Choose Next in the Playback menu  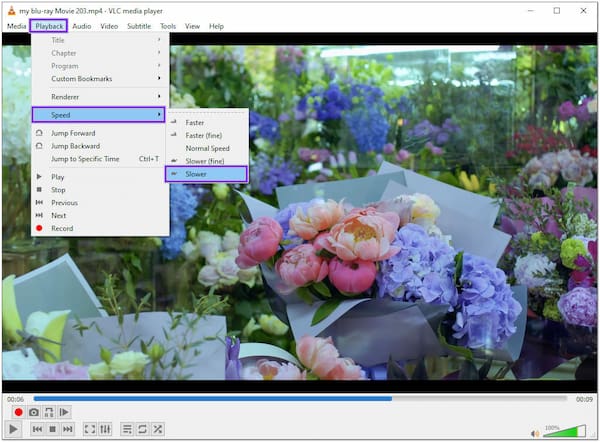100,215
